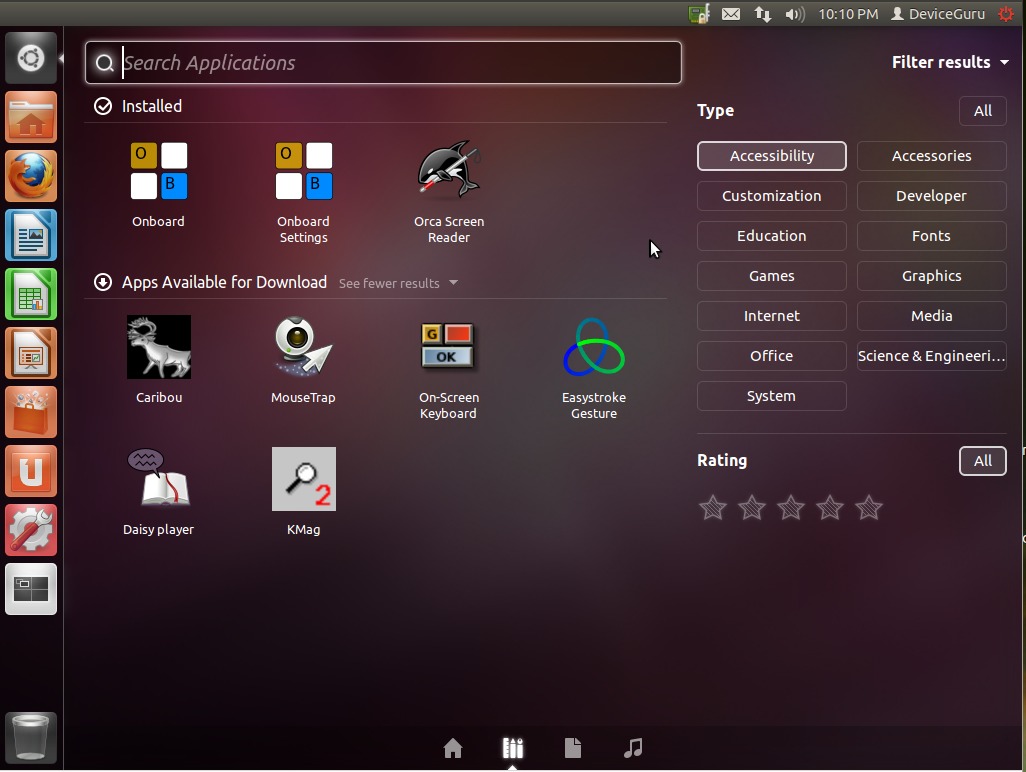
Task: Open the Trash in launcher
Action: [31, 737]
